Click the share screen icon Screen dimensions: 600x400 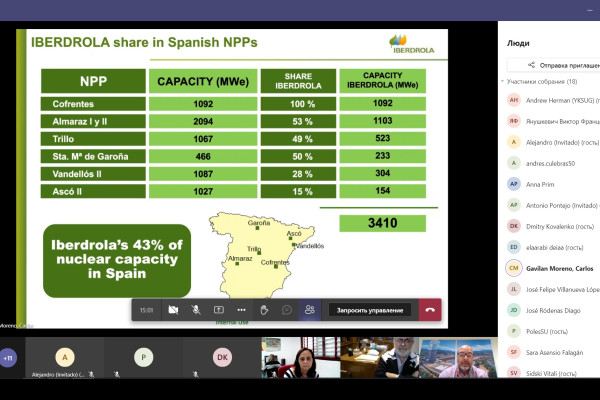tap(218, 310)
